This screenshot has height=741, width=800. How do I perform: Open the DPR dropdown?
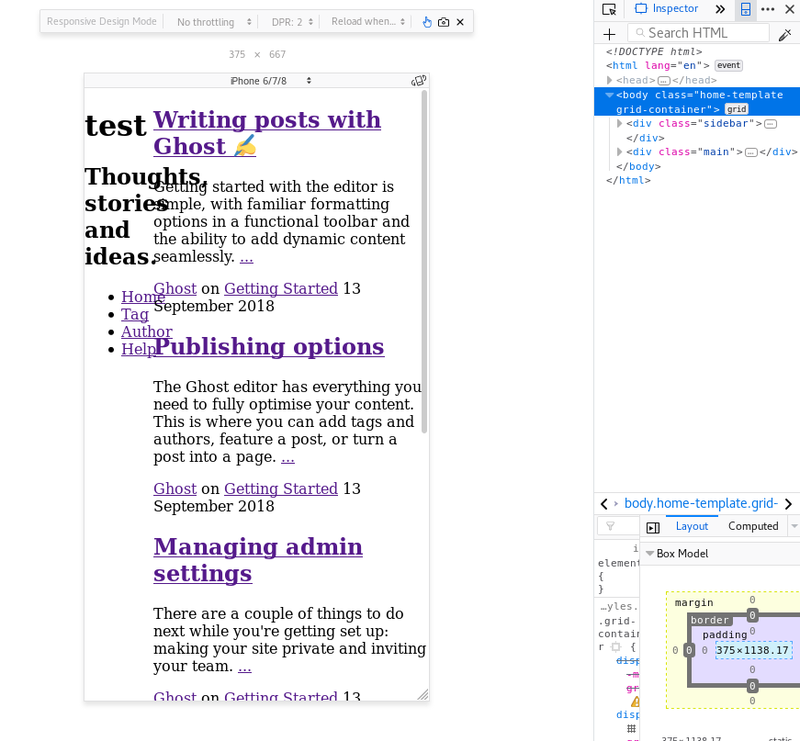pyautogui.click(x=292, y=22)
